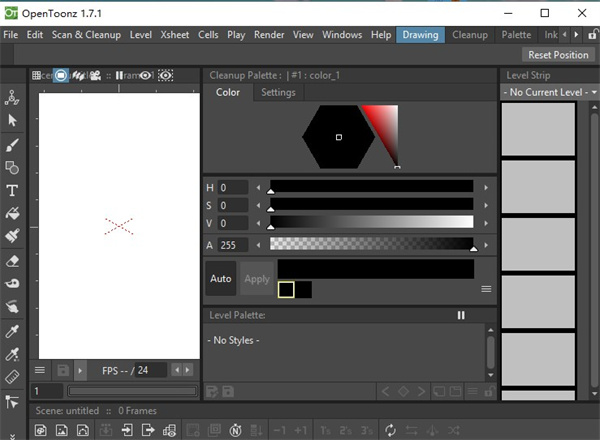Open the Cleanup room tab
Screen dimensions: 600x440
[x=470, y=35]
